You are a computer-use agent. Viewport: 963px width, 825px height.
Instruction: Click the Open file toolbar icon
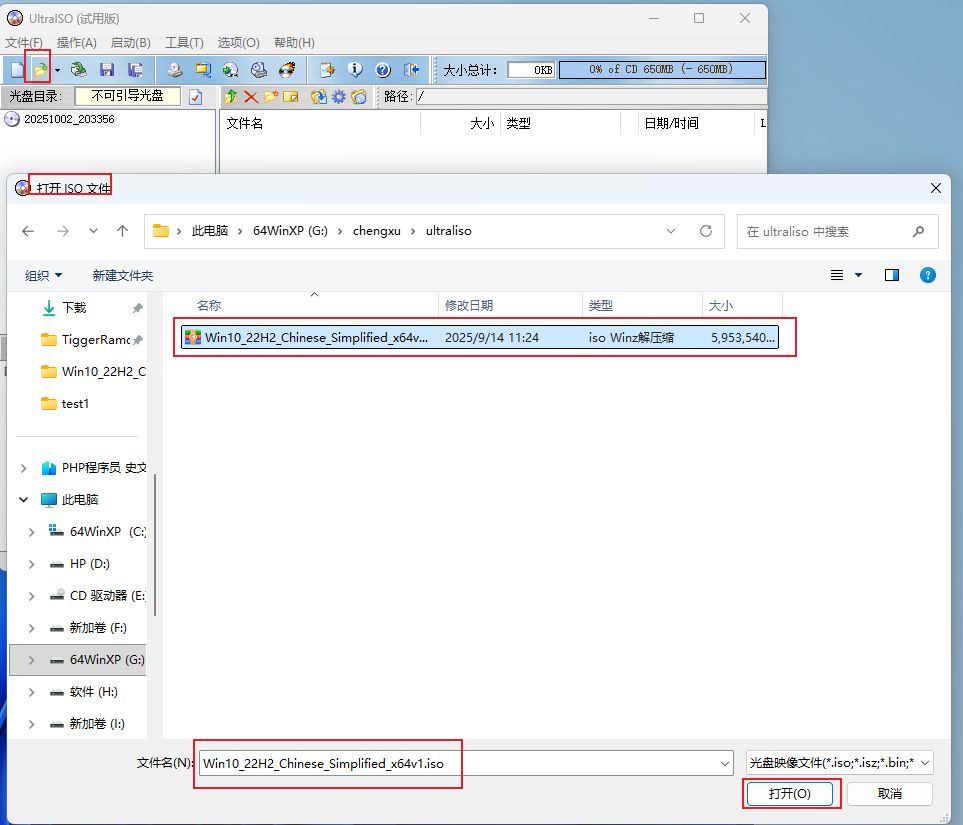(40, 70)
